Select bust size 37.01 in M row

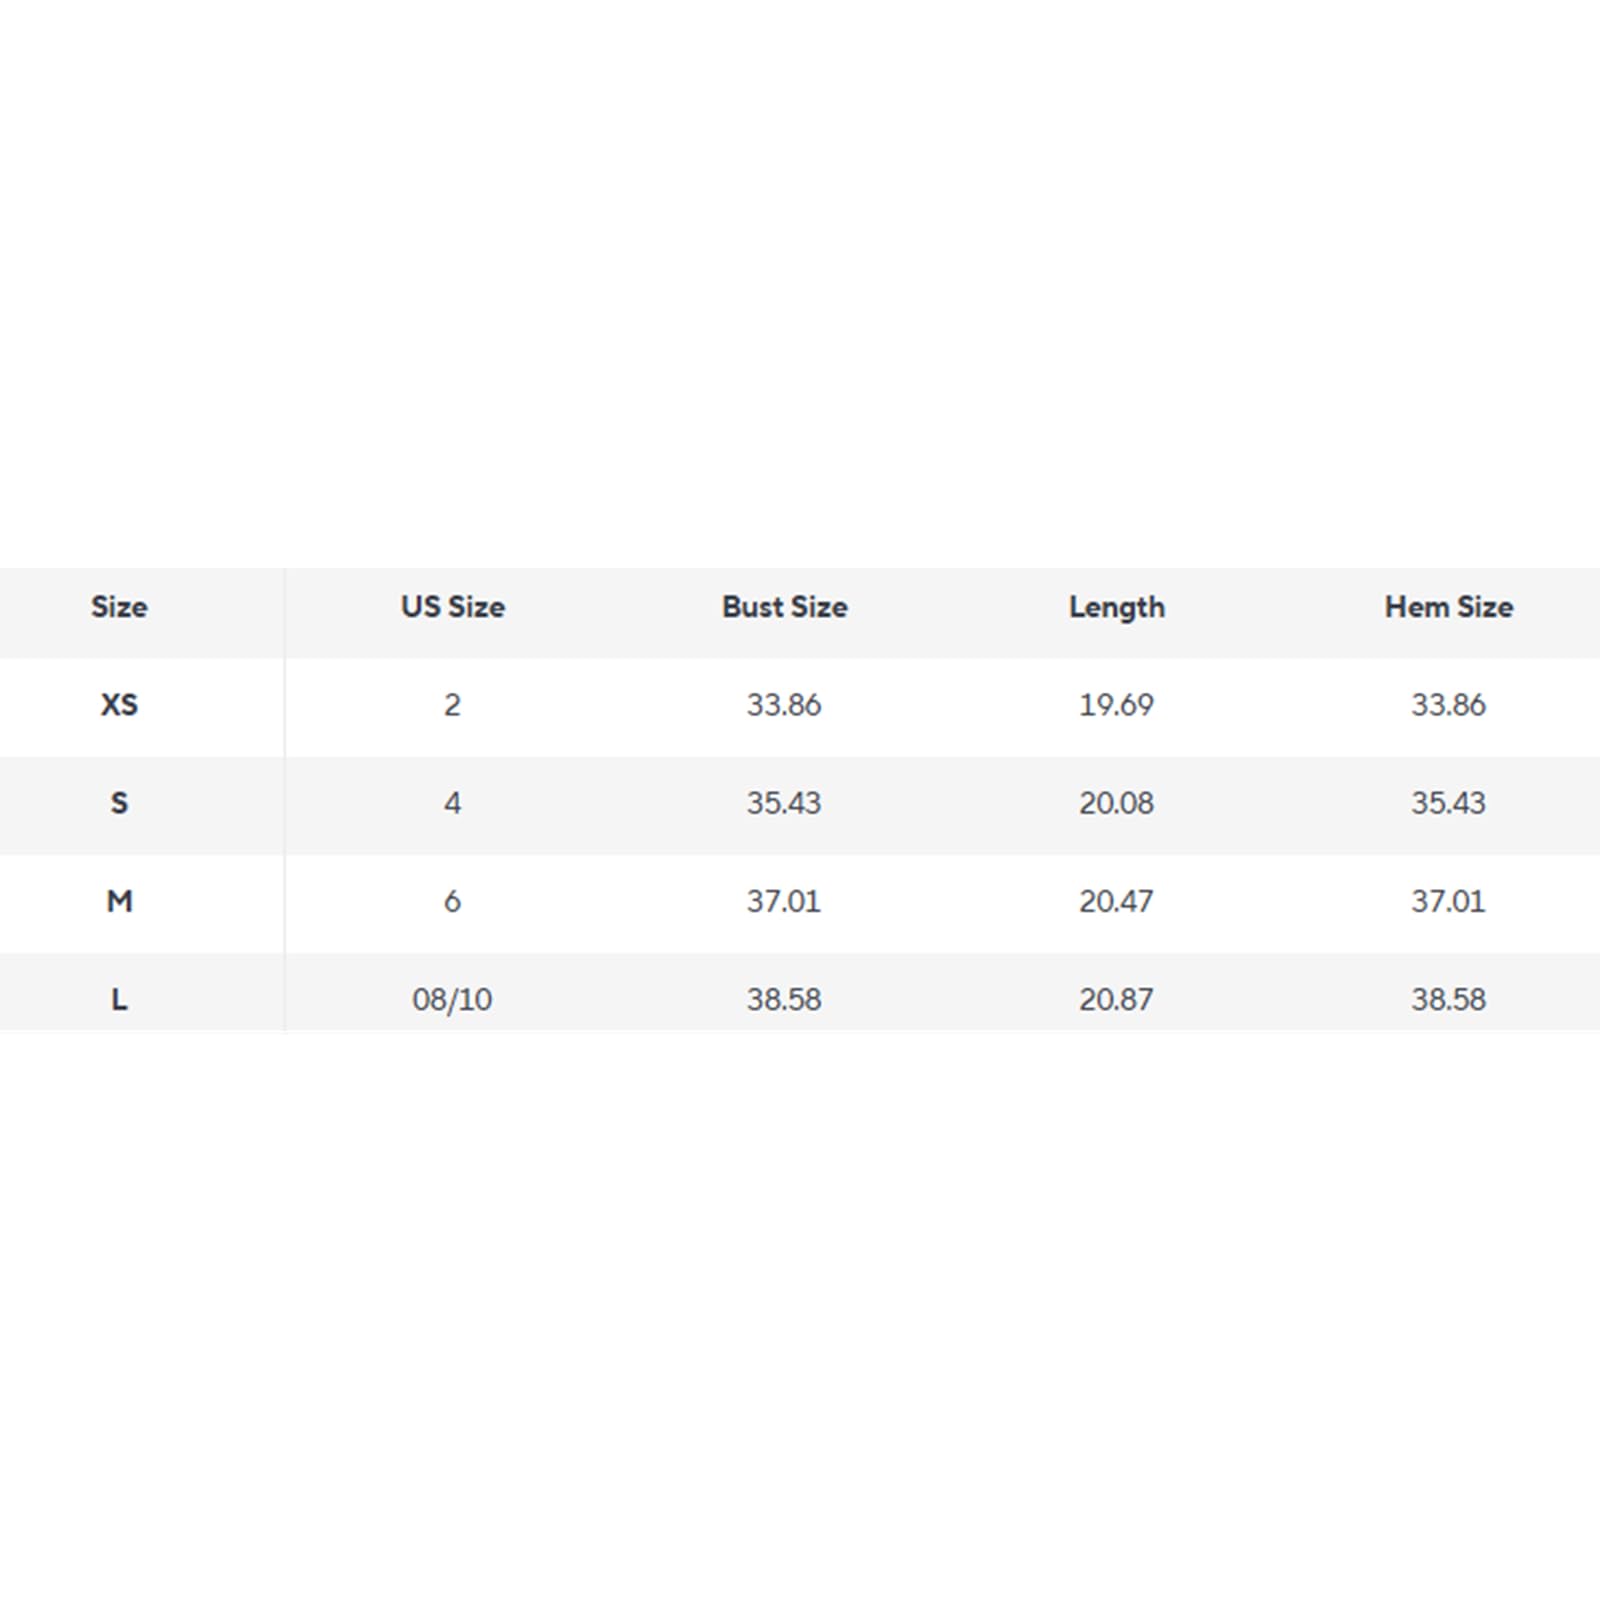click(x=784, y=901)
